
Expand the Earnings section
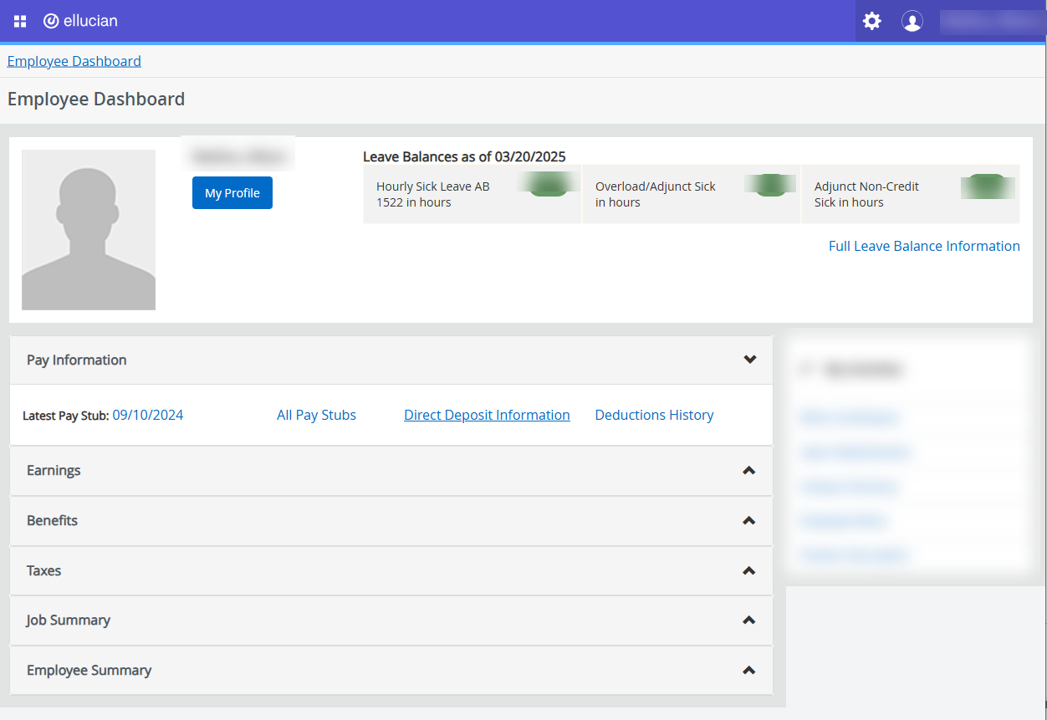(x=748, y=471)
